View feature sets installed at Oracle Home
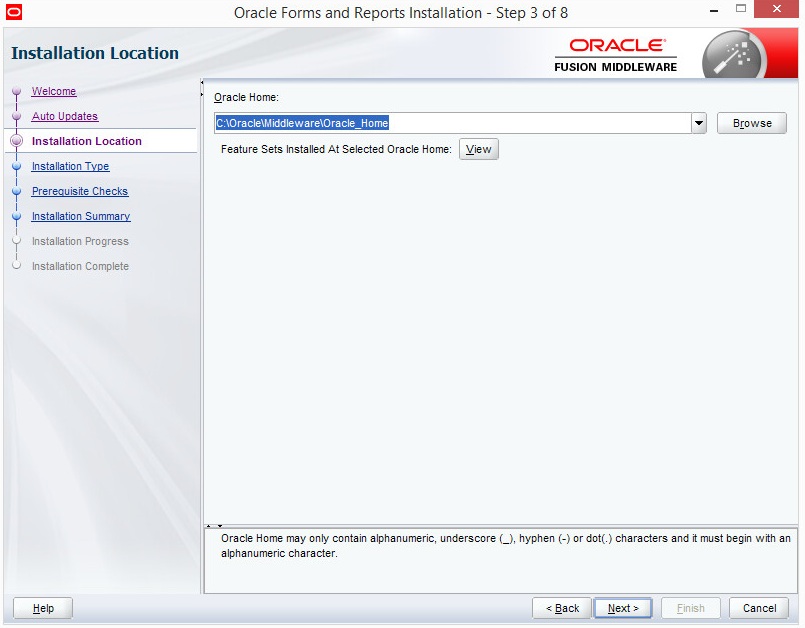The width and height of the screenshot is (805, 628). (x=478, y=149)
